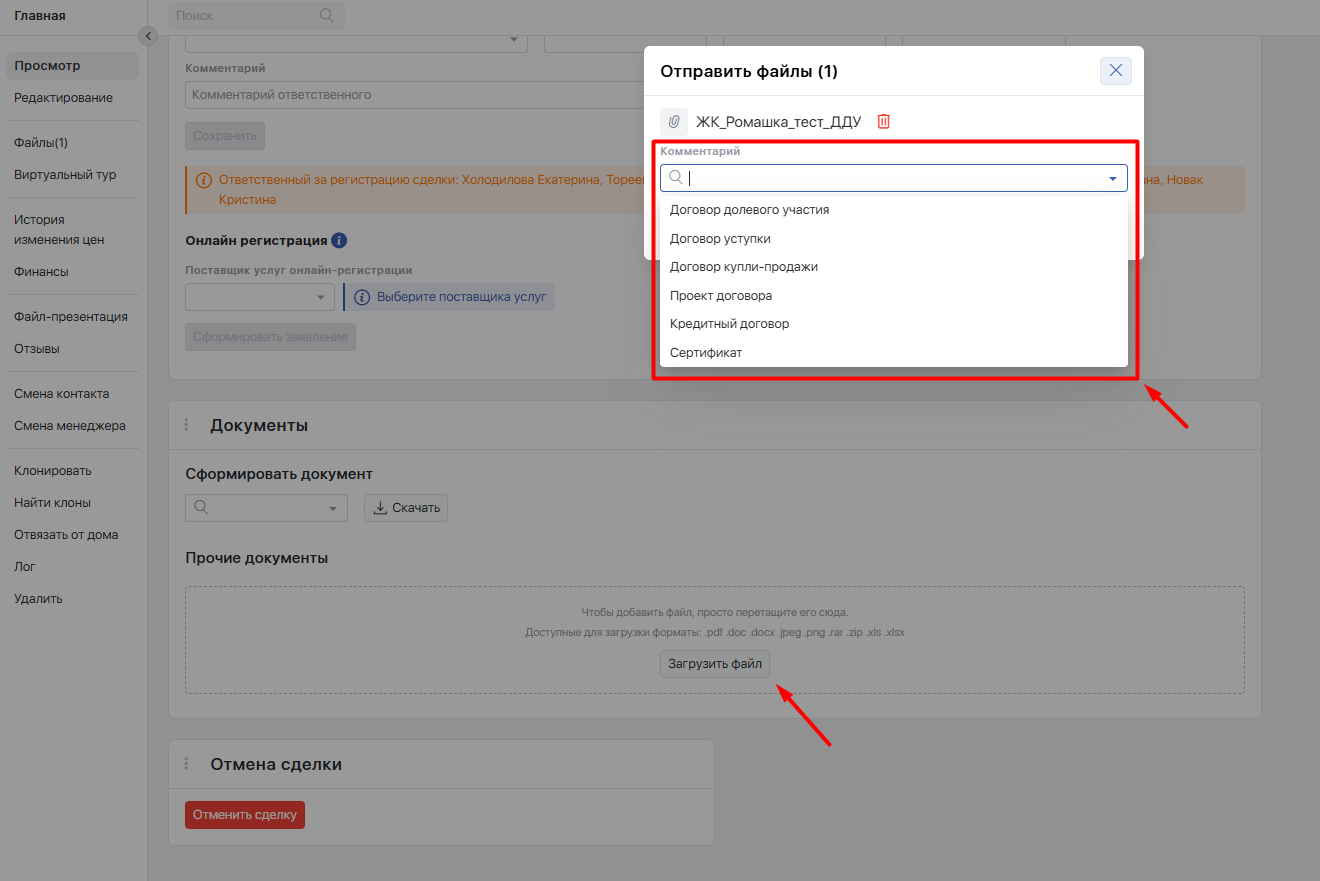Close the Отправить файлы dialog
This screenshot has height=881, width=1320.
pyautogui.click(x=1116, y=70)
